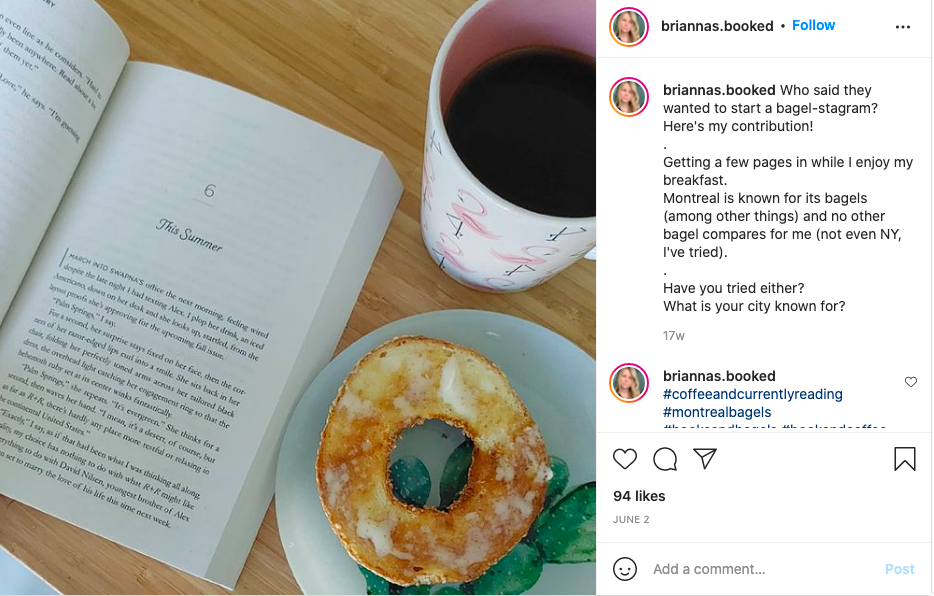
Task: Follow the briannas.booked account
Action: pos(813,26)
